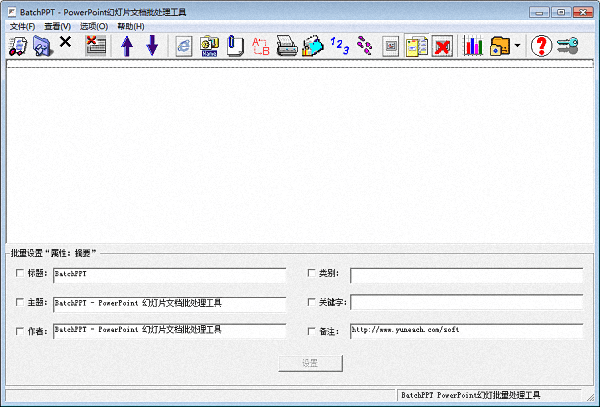The width and height of the screenshot is (600, 407).
Task: Click the add folder toolbar icon
Action: click(x=42, y=46)
